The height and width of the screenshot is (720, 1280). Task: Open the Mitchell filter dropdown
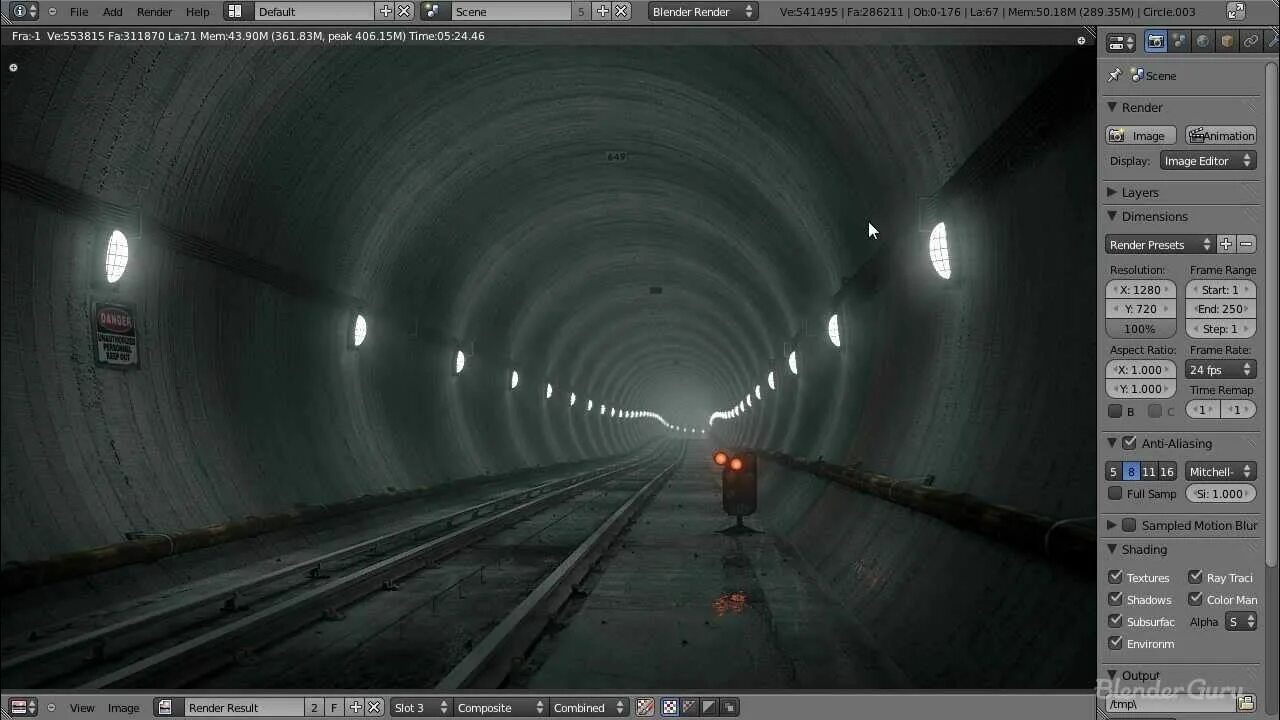click(x=1220, y=471)
